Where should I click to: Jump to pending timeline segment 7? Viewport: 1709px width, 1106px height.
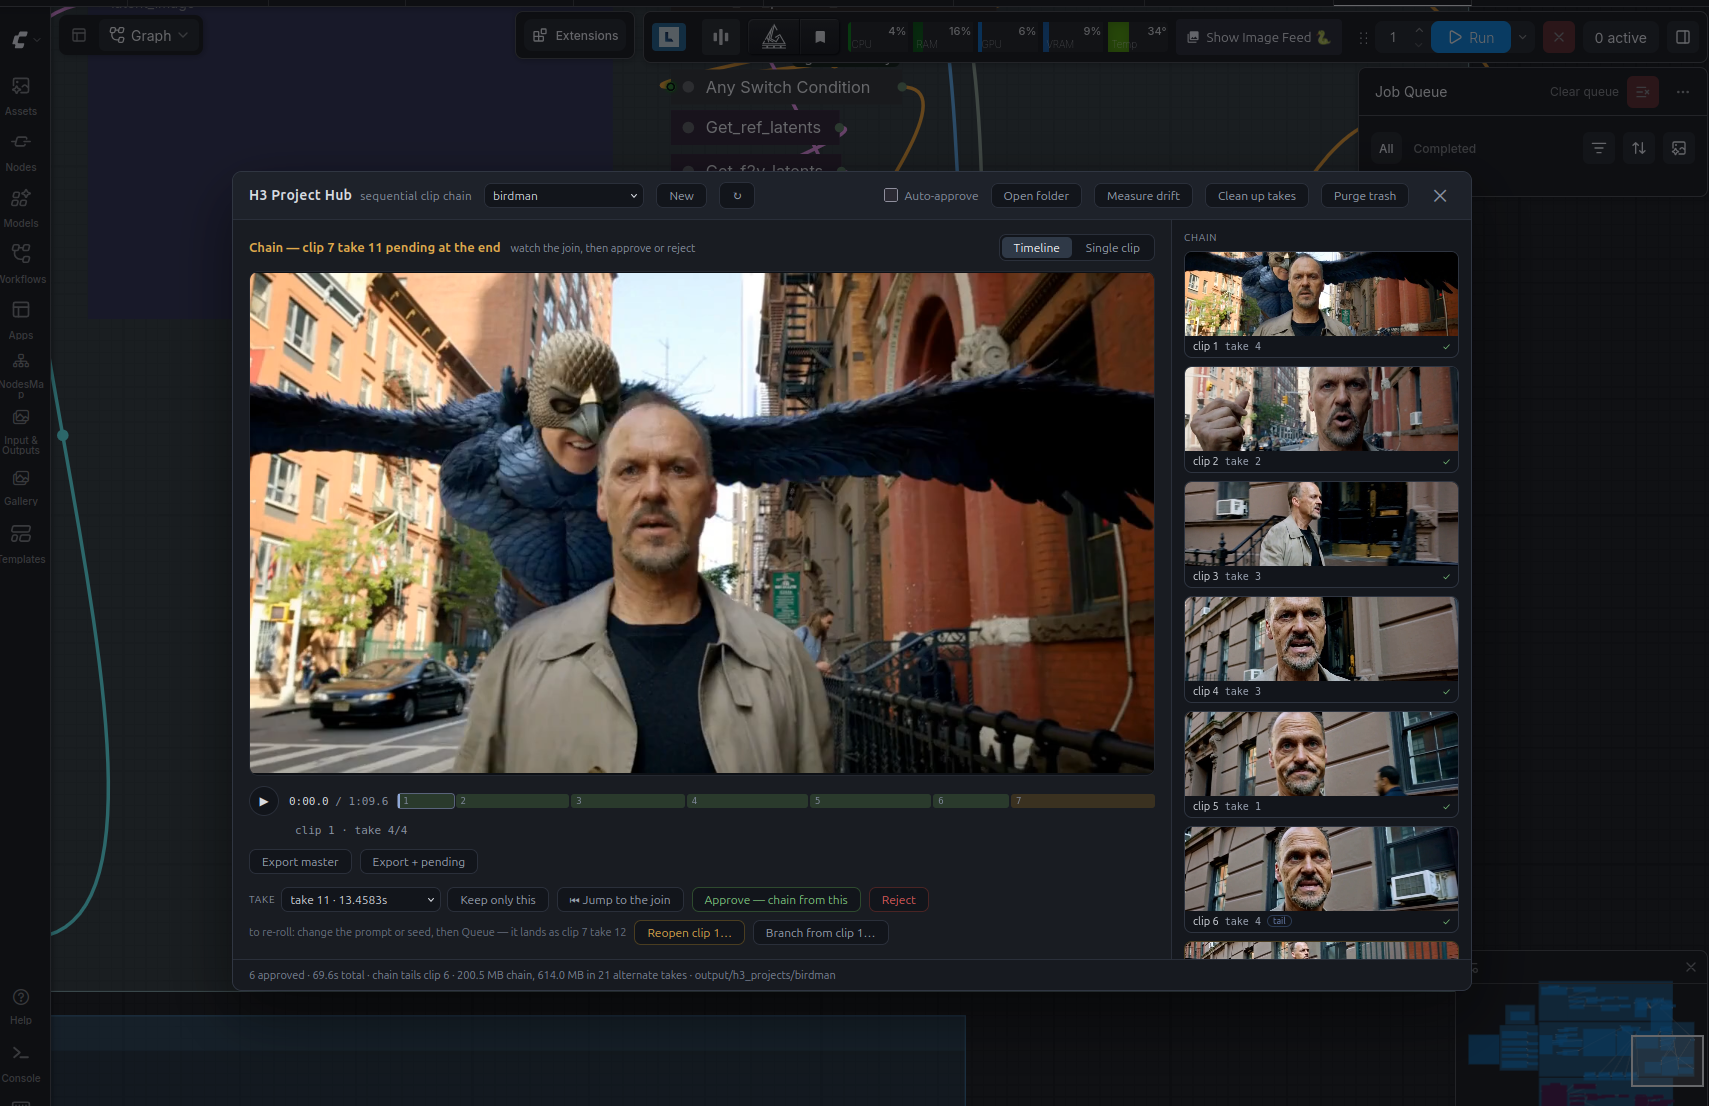point(1083,801)
